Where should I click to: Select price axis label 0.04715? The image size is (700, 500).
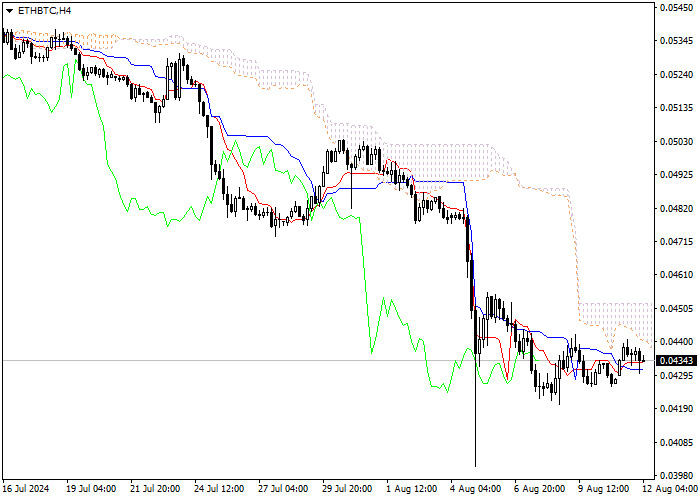coord(676,242)
